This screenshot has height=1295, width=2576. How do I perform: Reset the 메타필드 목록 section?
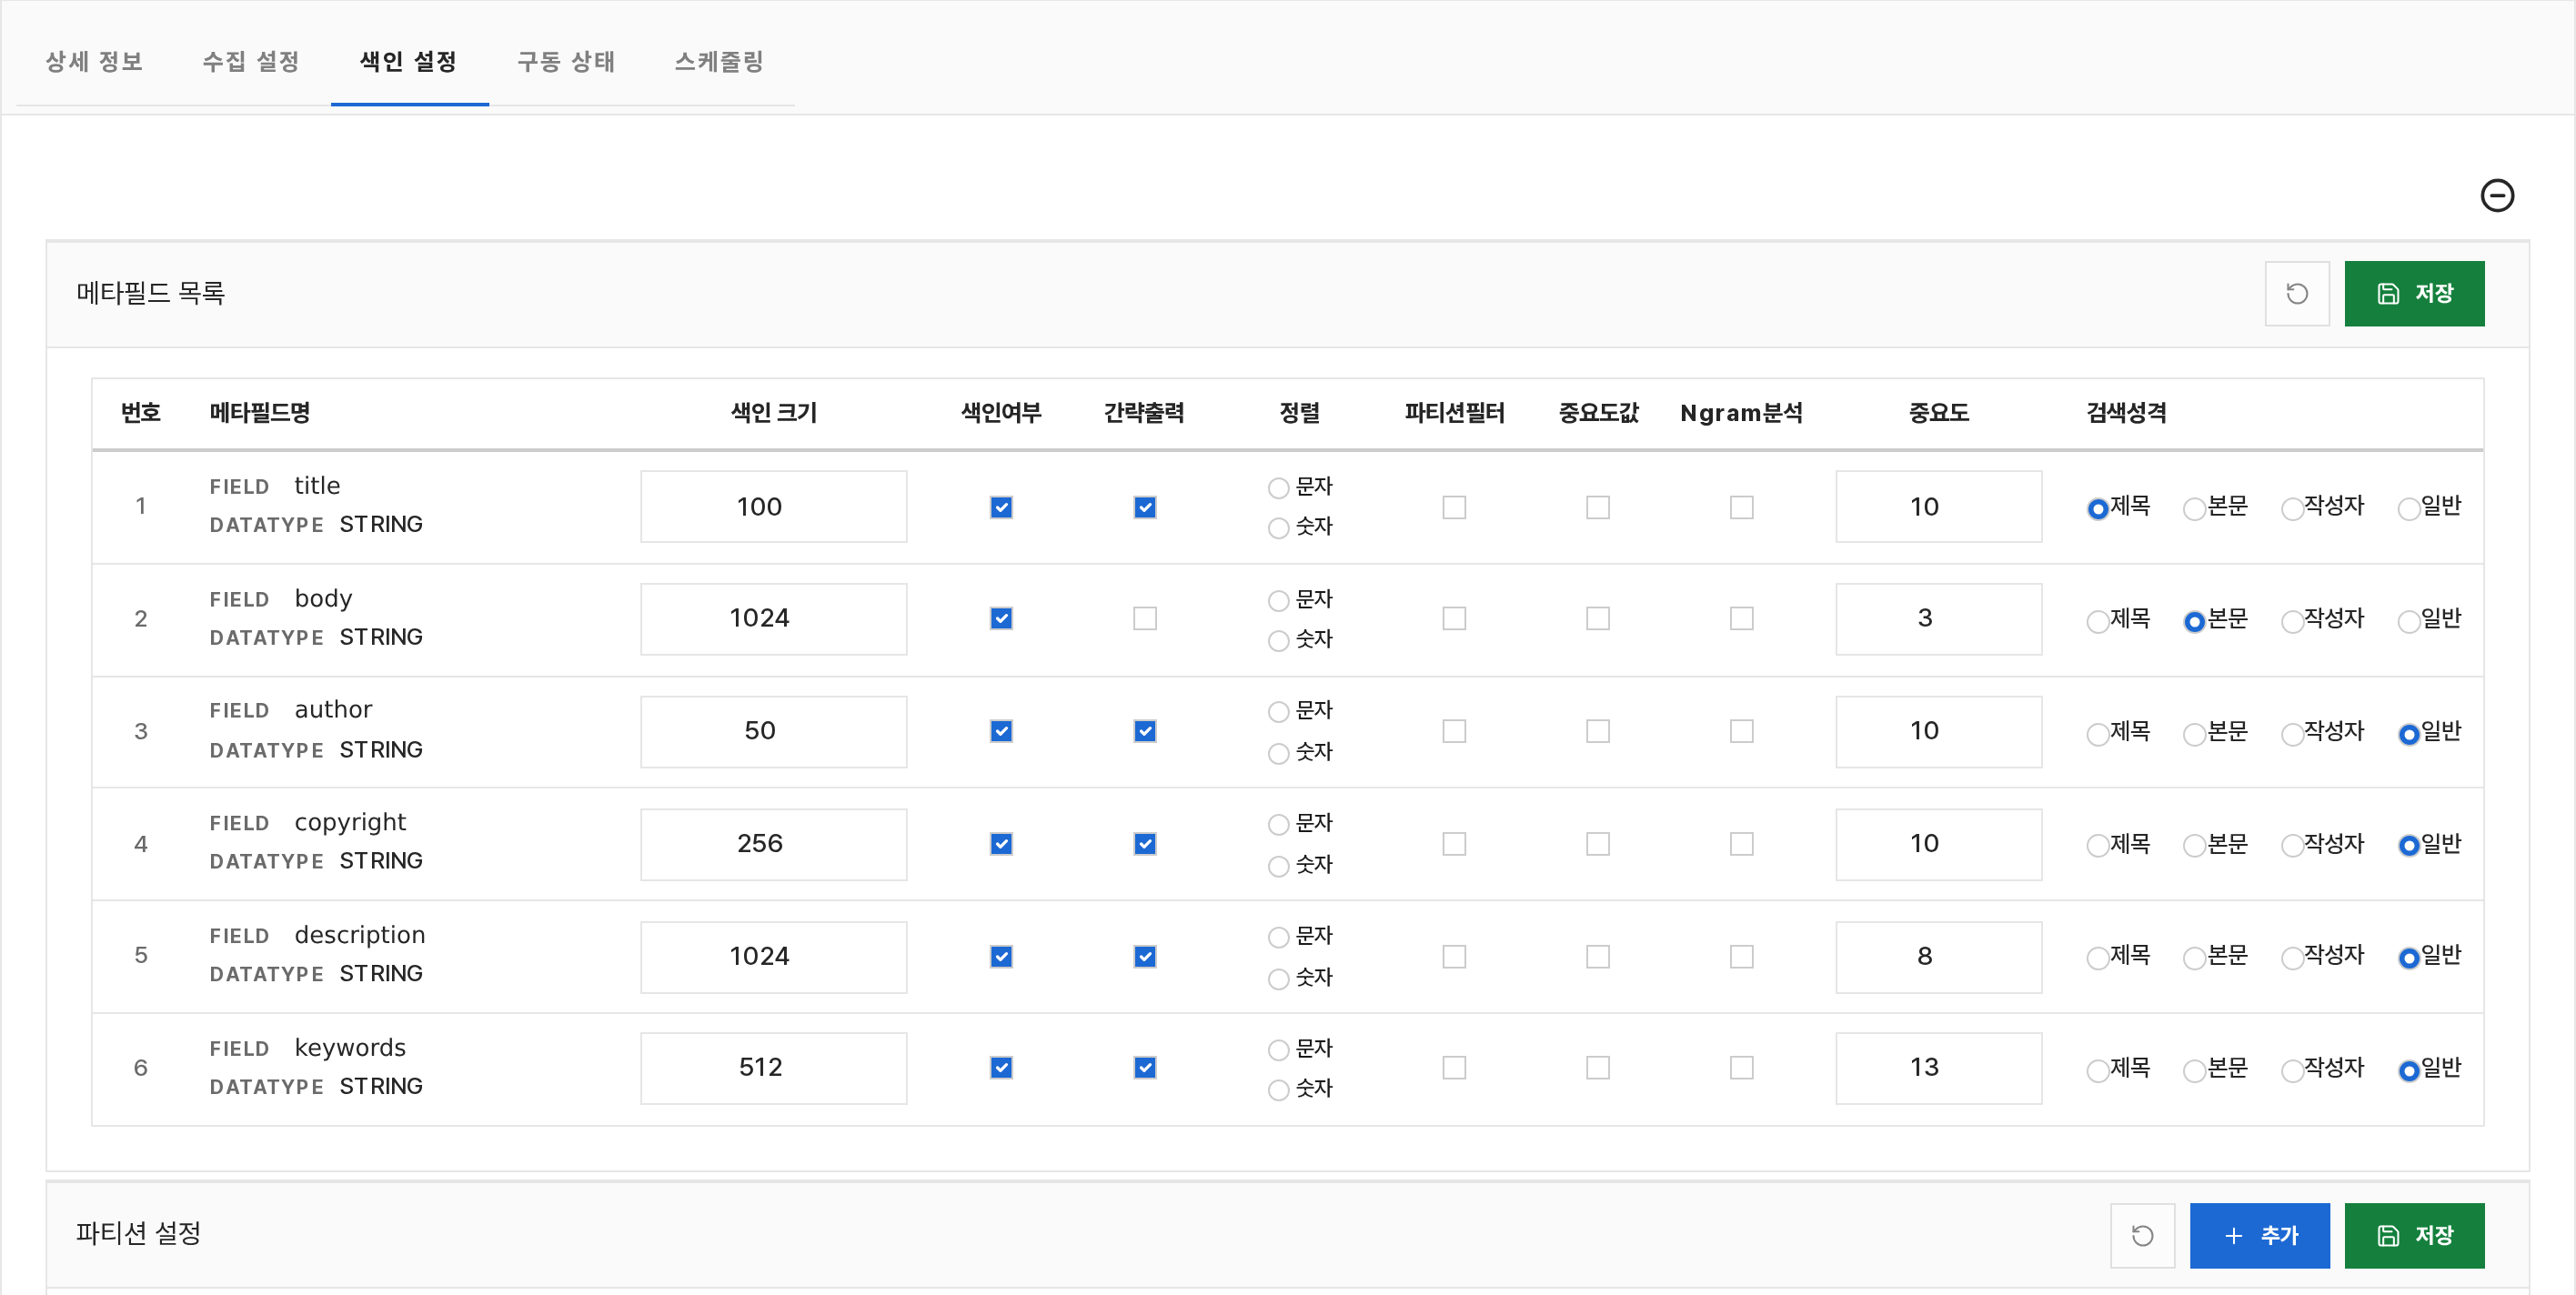click(2297, 293)
